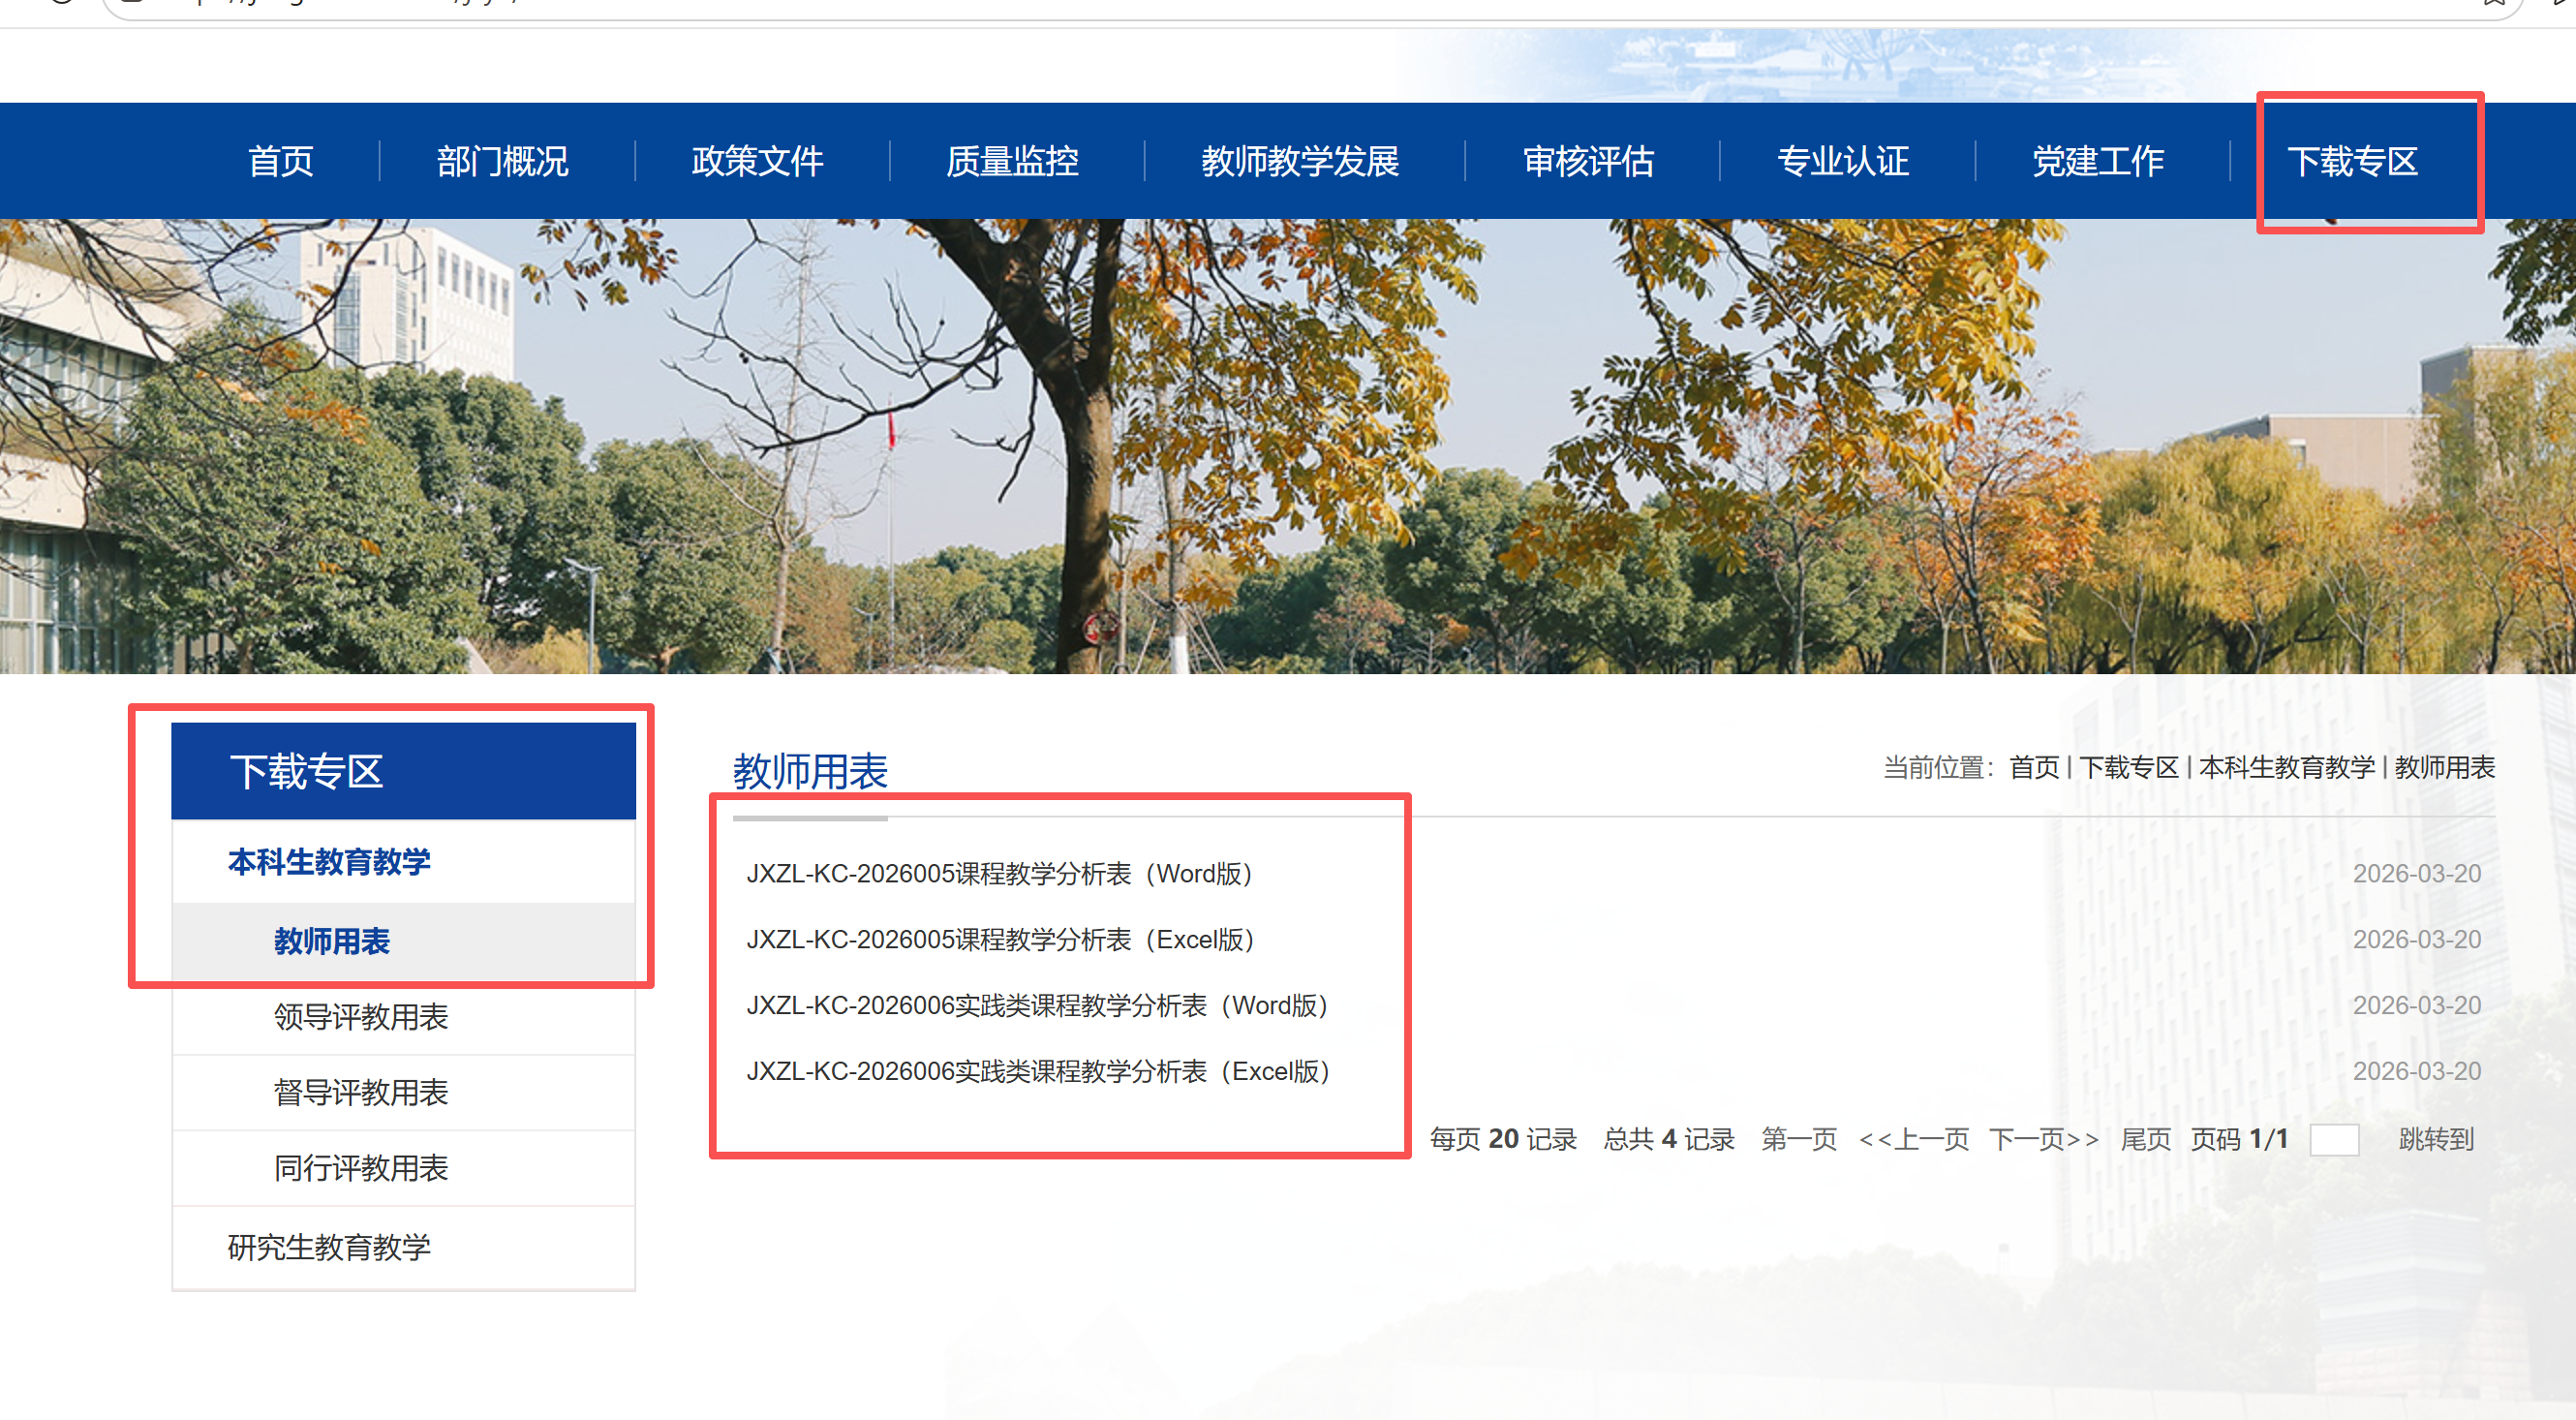The width and height of the screenshot is (2576, 1420).
Task: Select 质量监控 in the navigation bar
Action: click(1012, 161)
